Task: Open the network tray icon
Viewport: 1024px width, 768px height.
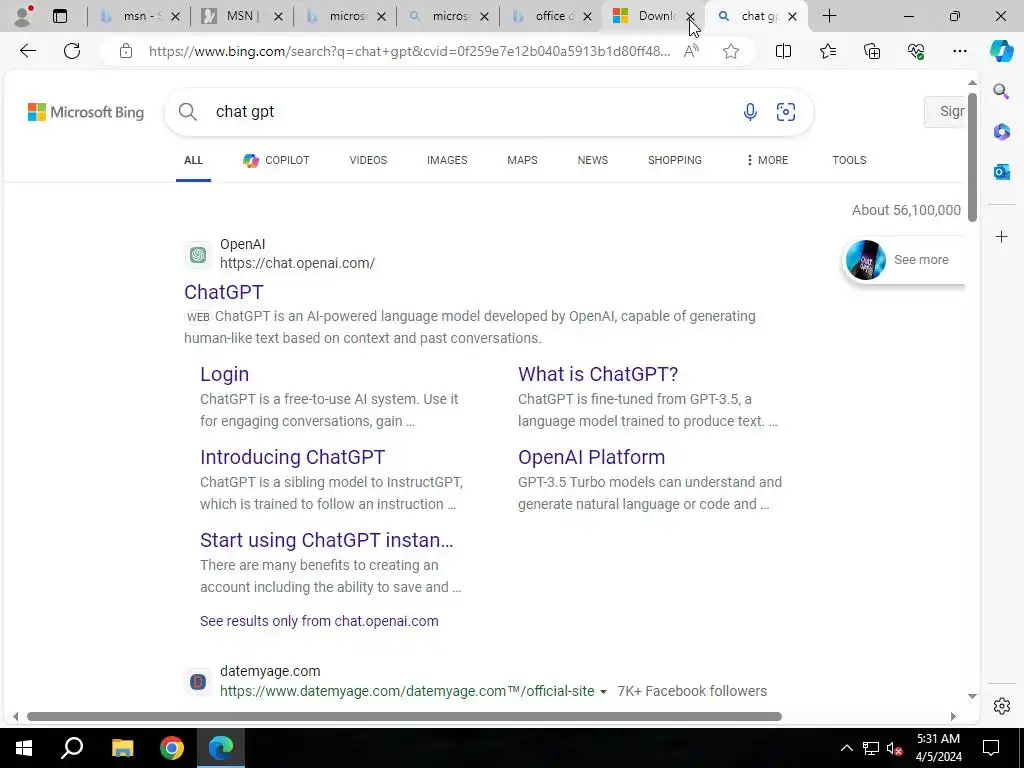Action: 871,748
